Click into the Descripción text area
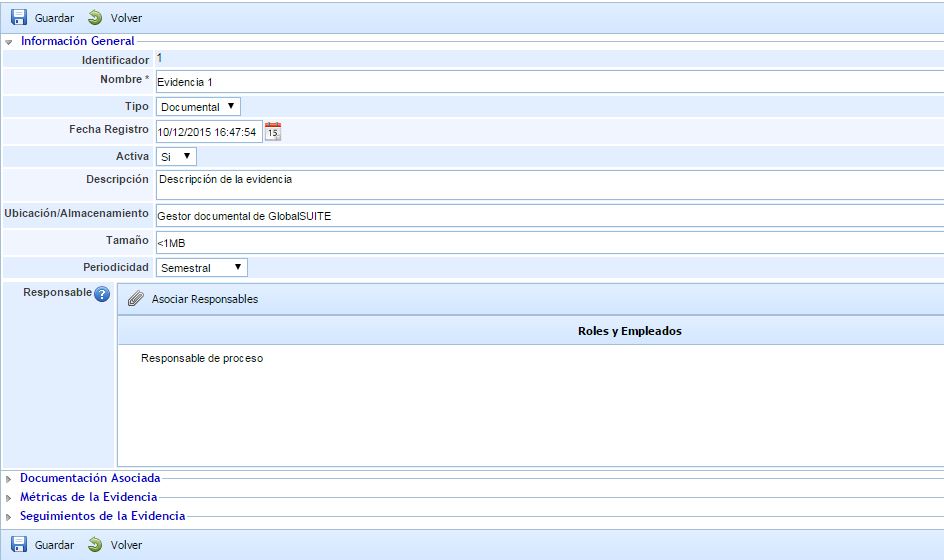 point(548,185)
